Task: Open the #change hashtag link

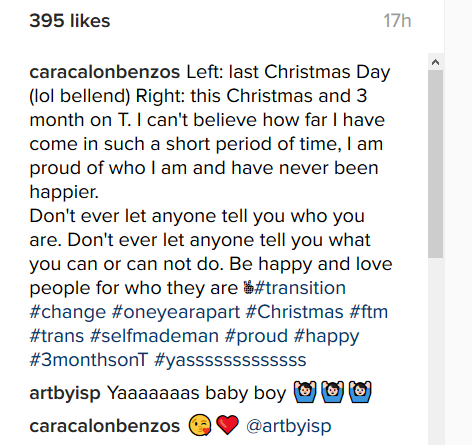Action: [x=68, y=312]
